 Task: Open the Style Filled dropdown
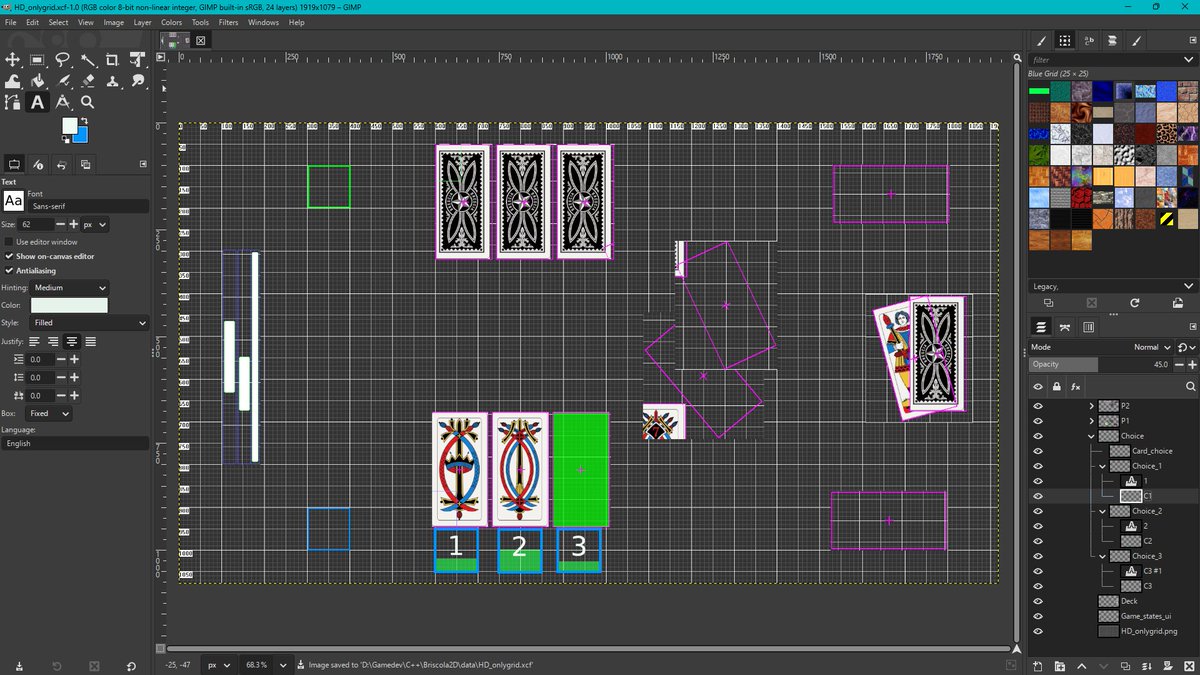[89, 323]
